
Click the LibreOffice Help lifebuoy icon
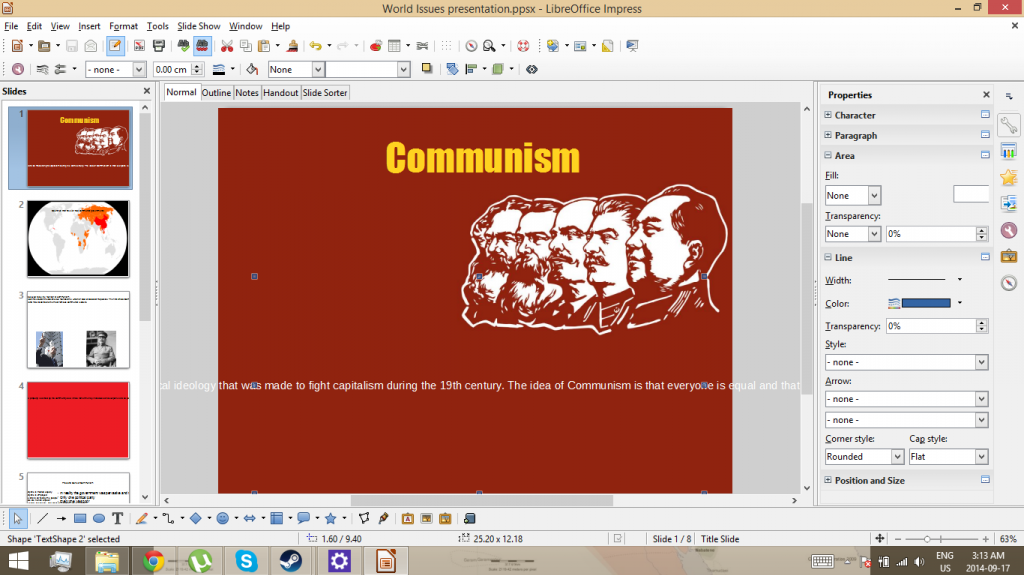click(523, 46)
